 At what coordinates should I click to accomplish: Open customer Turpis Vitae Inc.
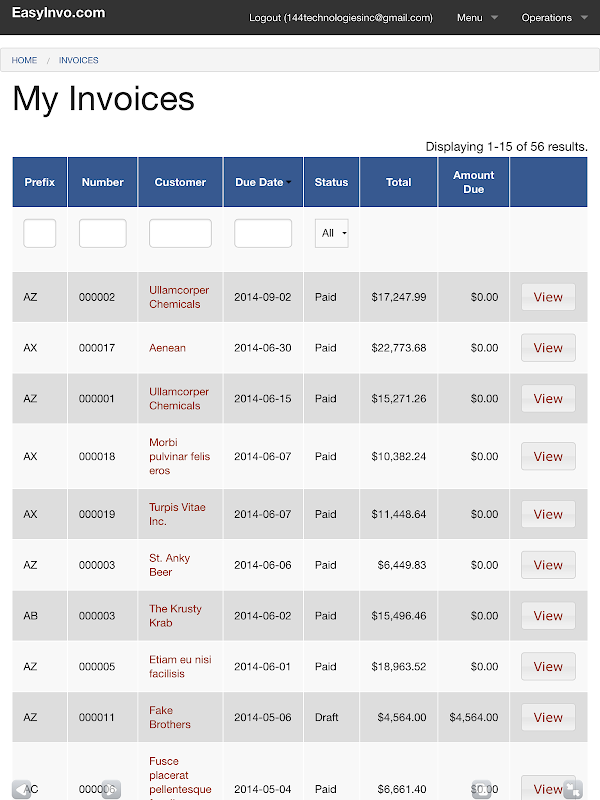tap(177, 514)
